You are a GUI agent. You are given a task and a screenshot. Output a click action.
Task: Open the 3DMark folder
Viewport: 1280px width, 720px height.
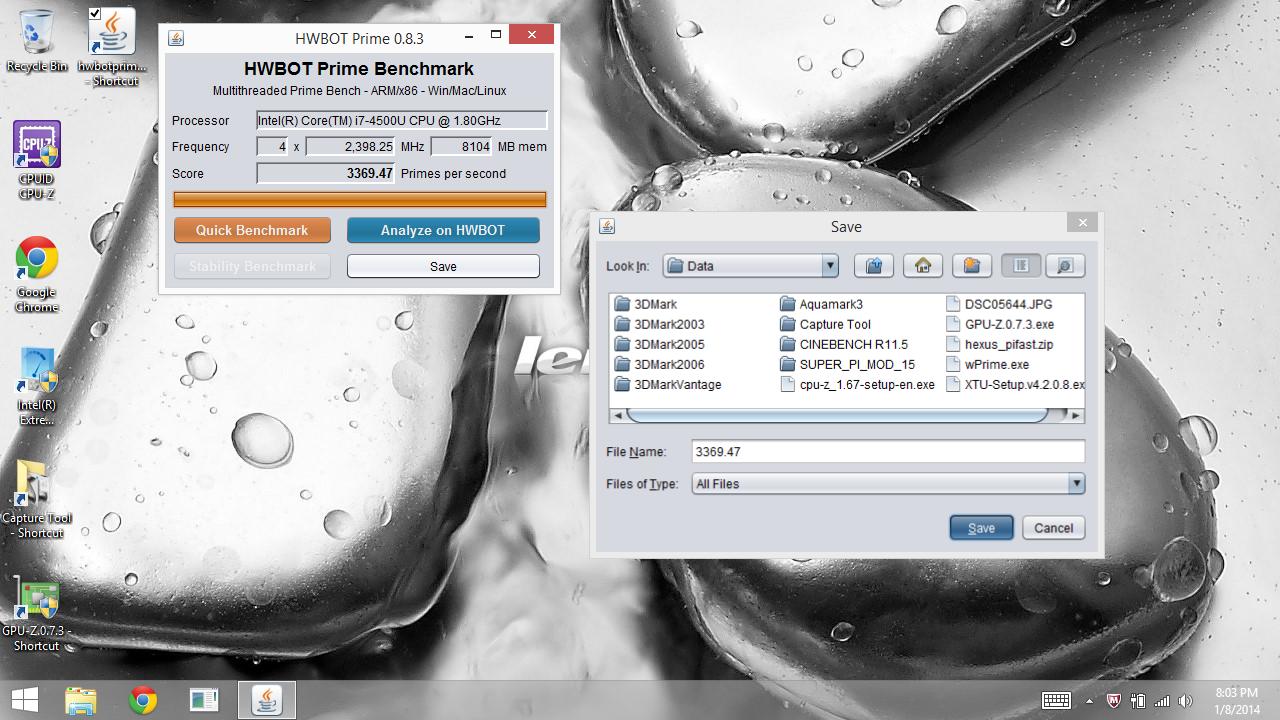(x=646, y=304)
